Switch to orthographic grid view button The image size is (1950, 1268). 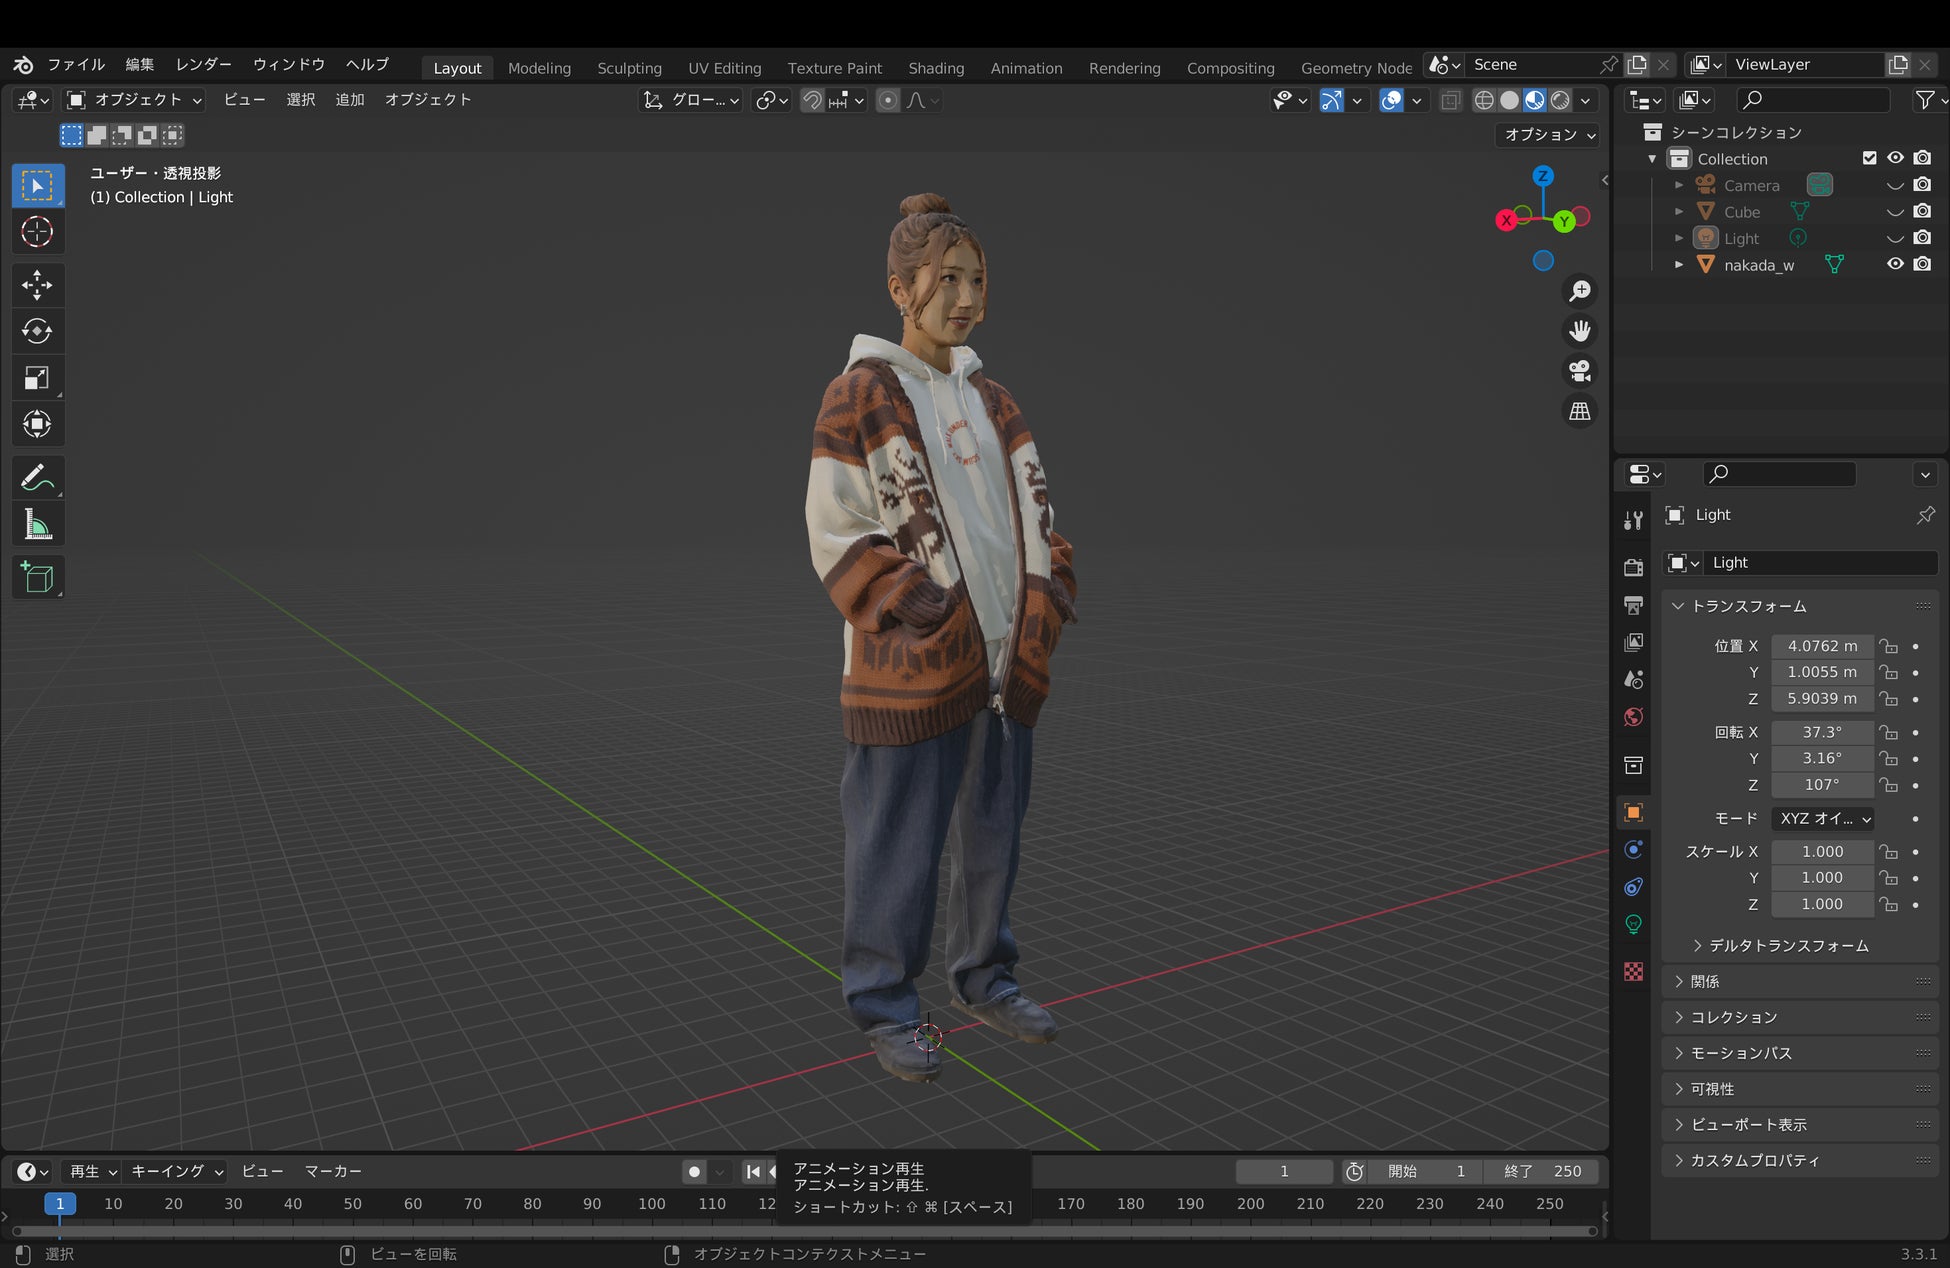click(x=1580, y=411)
